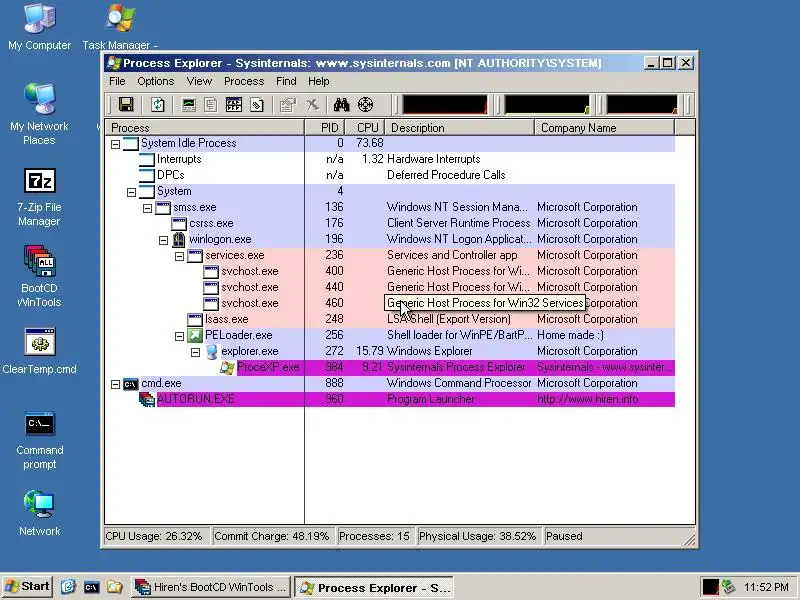Select the 7-Zip File Manager desktop icon

pyautogui.click(x=39, y=198)
